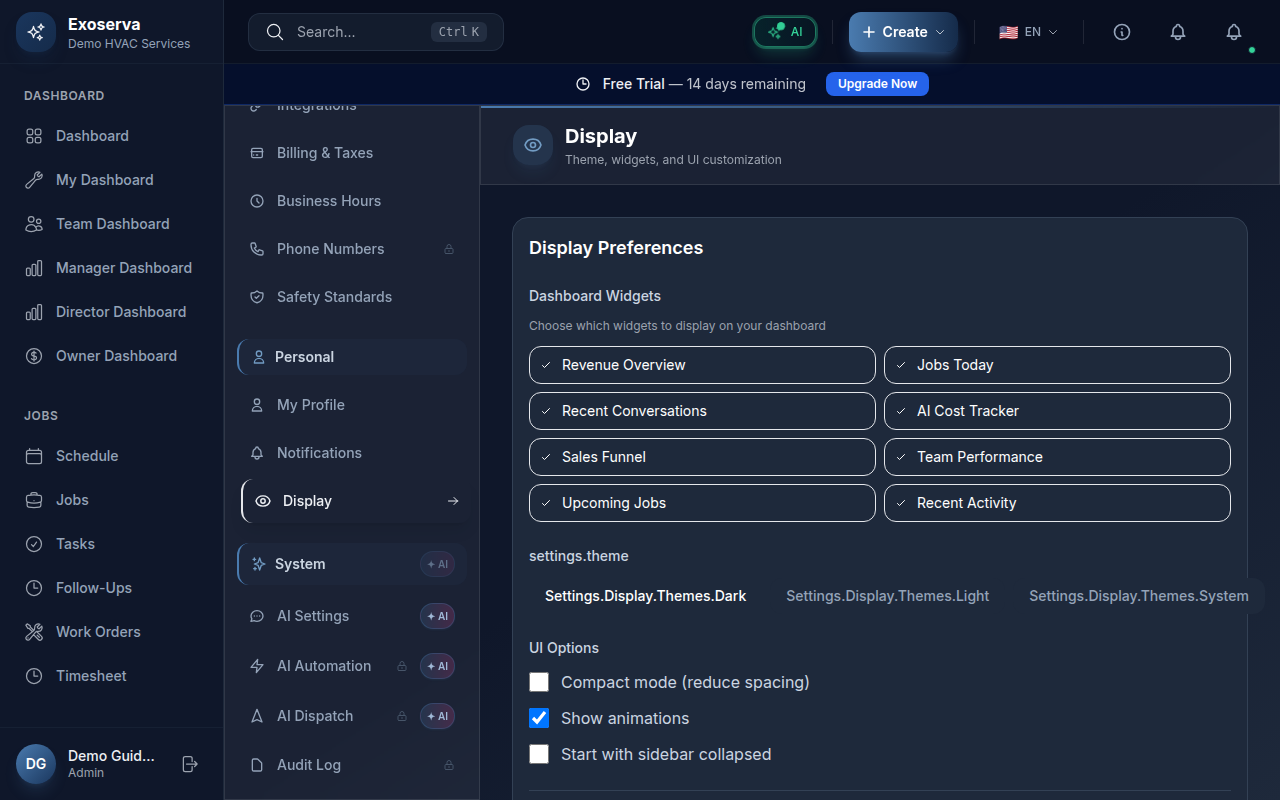Check Start with sidebar collapsed

pos(539,754)
